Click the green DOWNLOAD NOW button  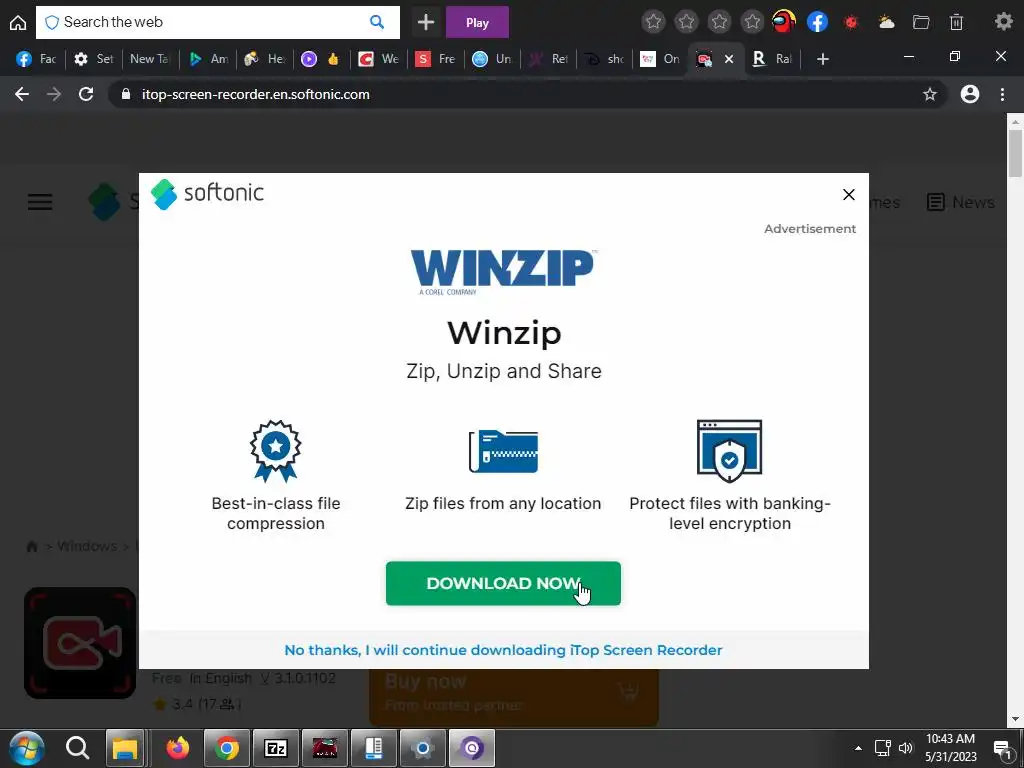(503, 583)
